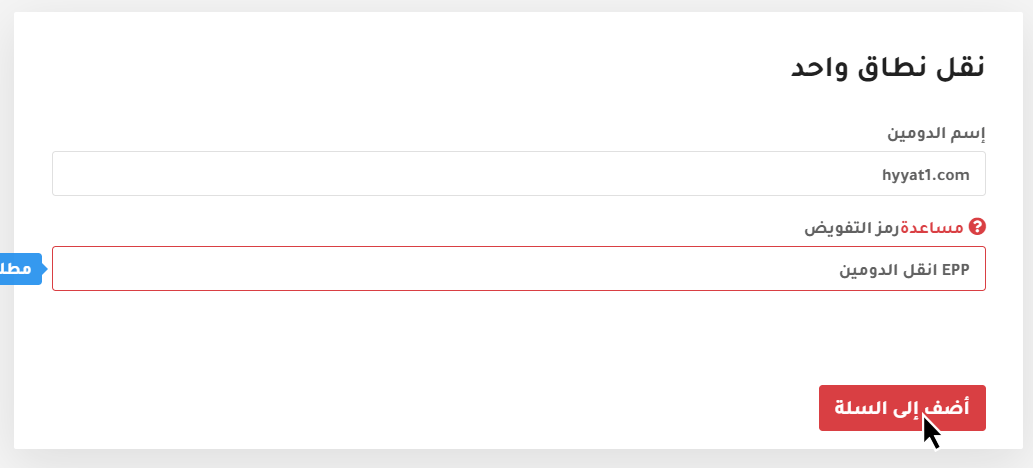Viewport: 1033px width, 468px height.
Task: Open the مساعدة help link
Action: pos(932,228)
